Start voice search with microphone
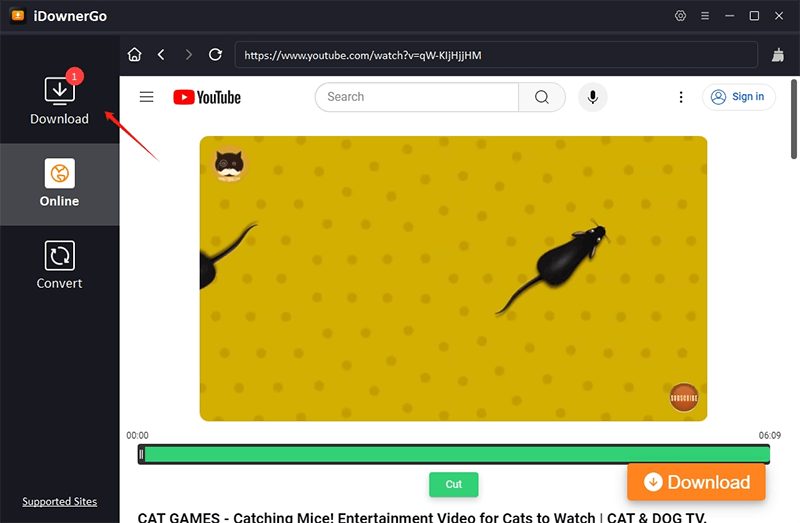This screenshot has height=523, width=800. (x=592, y=97)
